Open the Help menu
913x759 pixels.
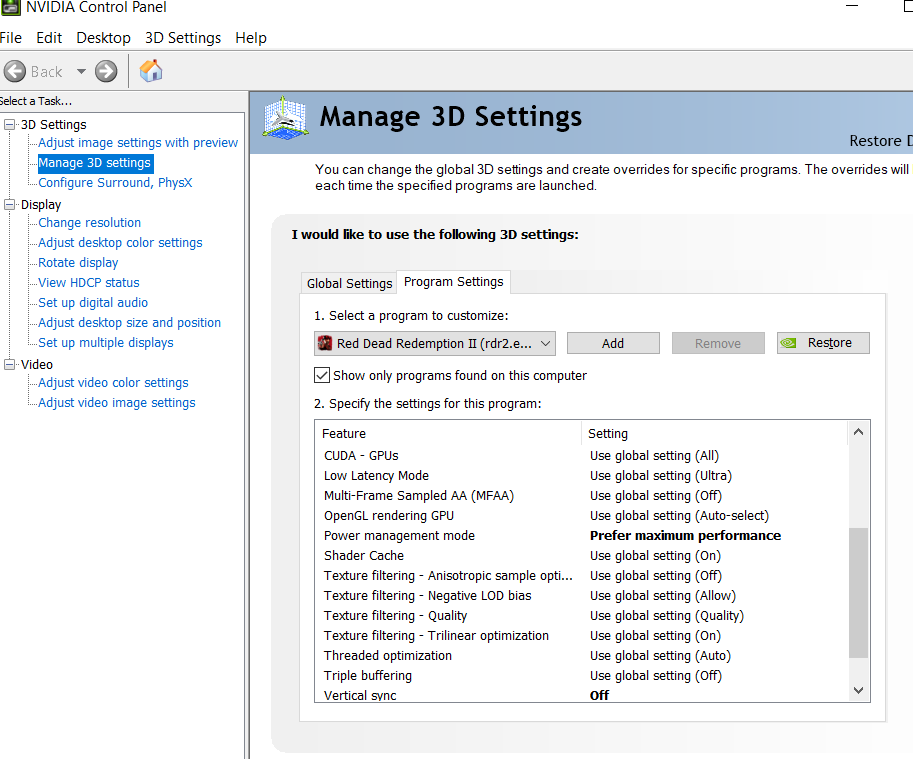pos(251,38)
